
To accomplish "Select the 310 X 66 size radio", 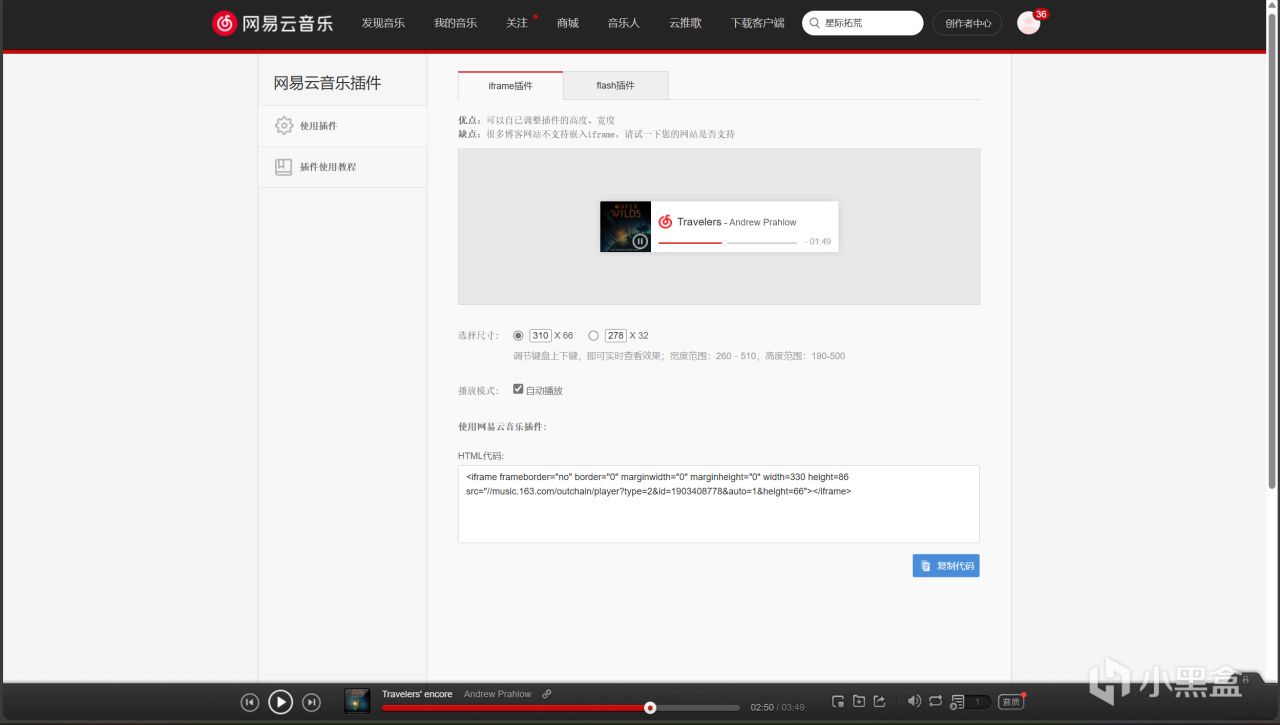I will 518,336.
